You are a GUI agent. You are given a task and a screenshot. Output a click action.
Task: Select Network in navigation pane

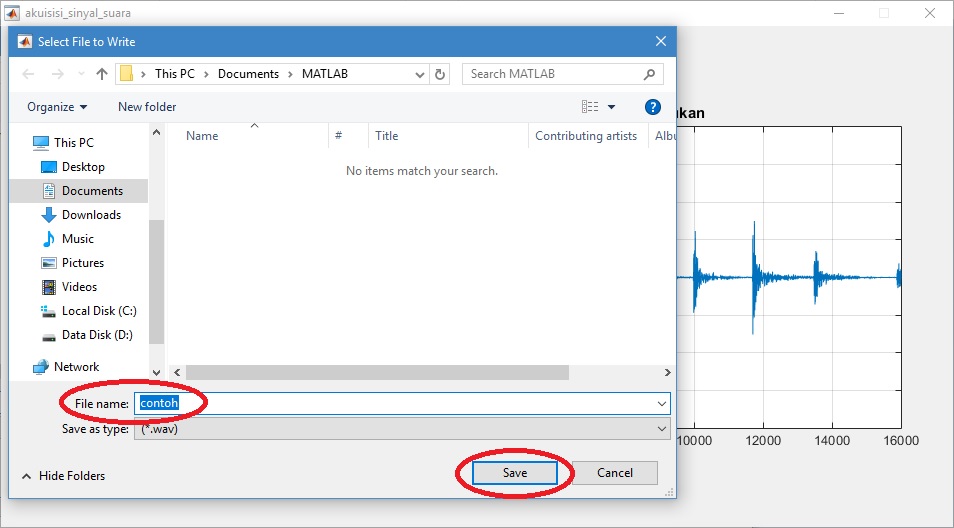[x=76, y=367]
